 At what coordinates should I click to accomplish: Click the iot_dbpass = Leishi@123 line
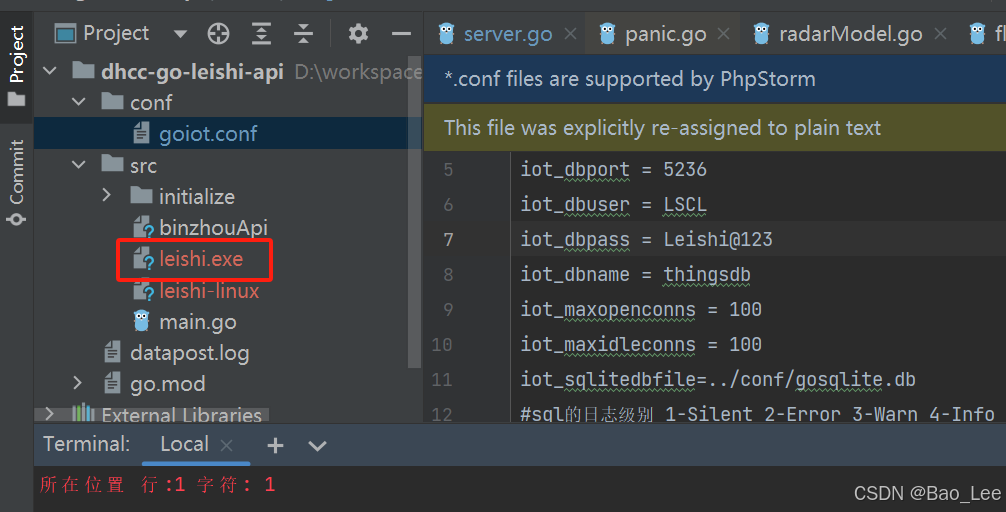pyautogui.click(x=646, y=239)
